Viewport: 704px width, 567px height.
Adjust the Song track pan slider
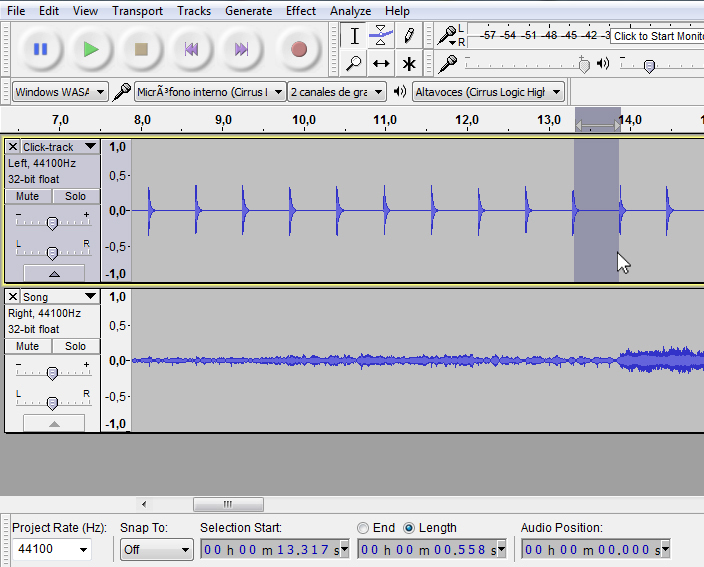pyautogui.click(x=53, y=403)
